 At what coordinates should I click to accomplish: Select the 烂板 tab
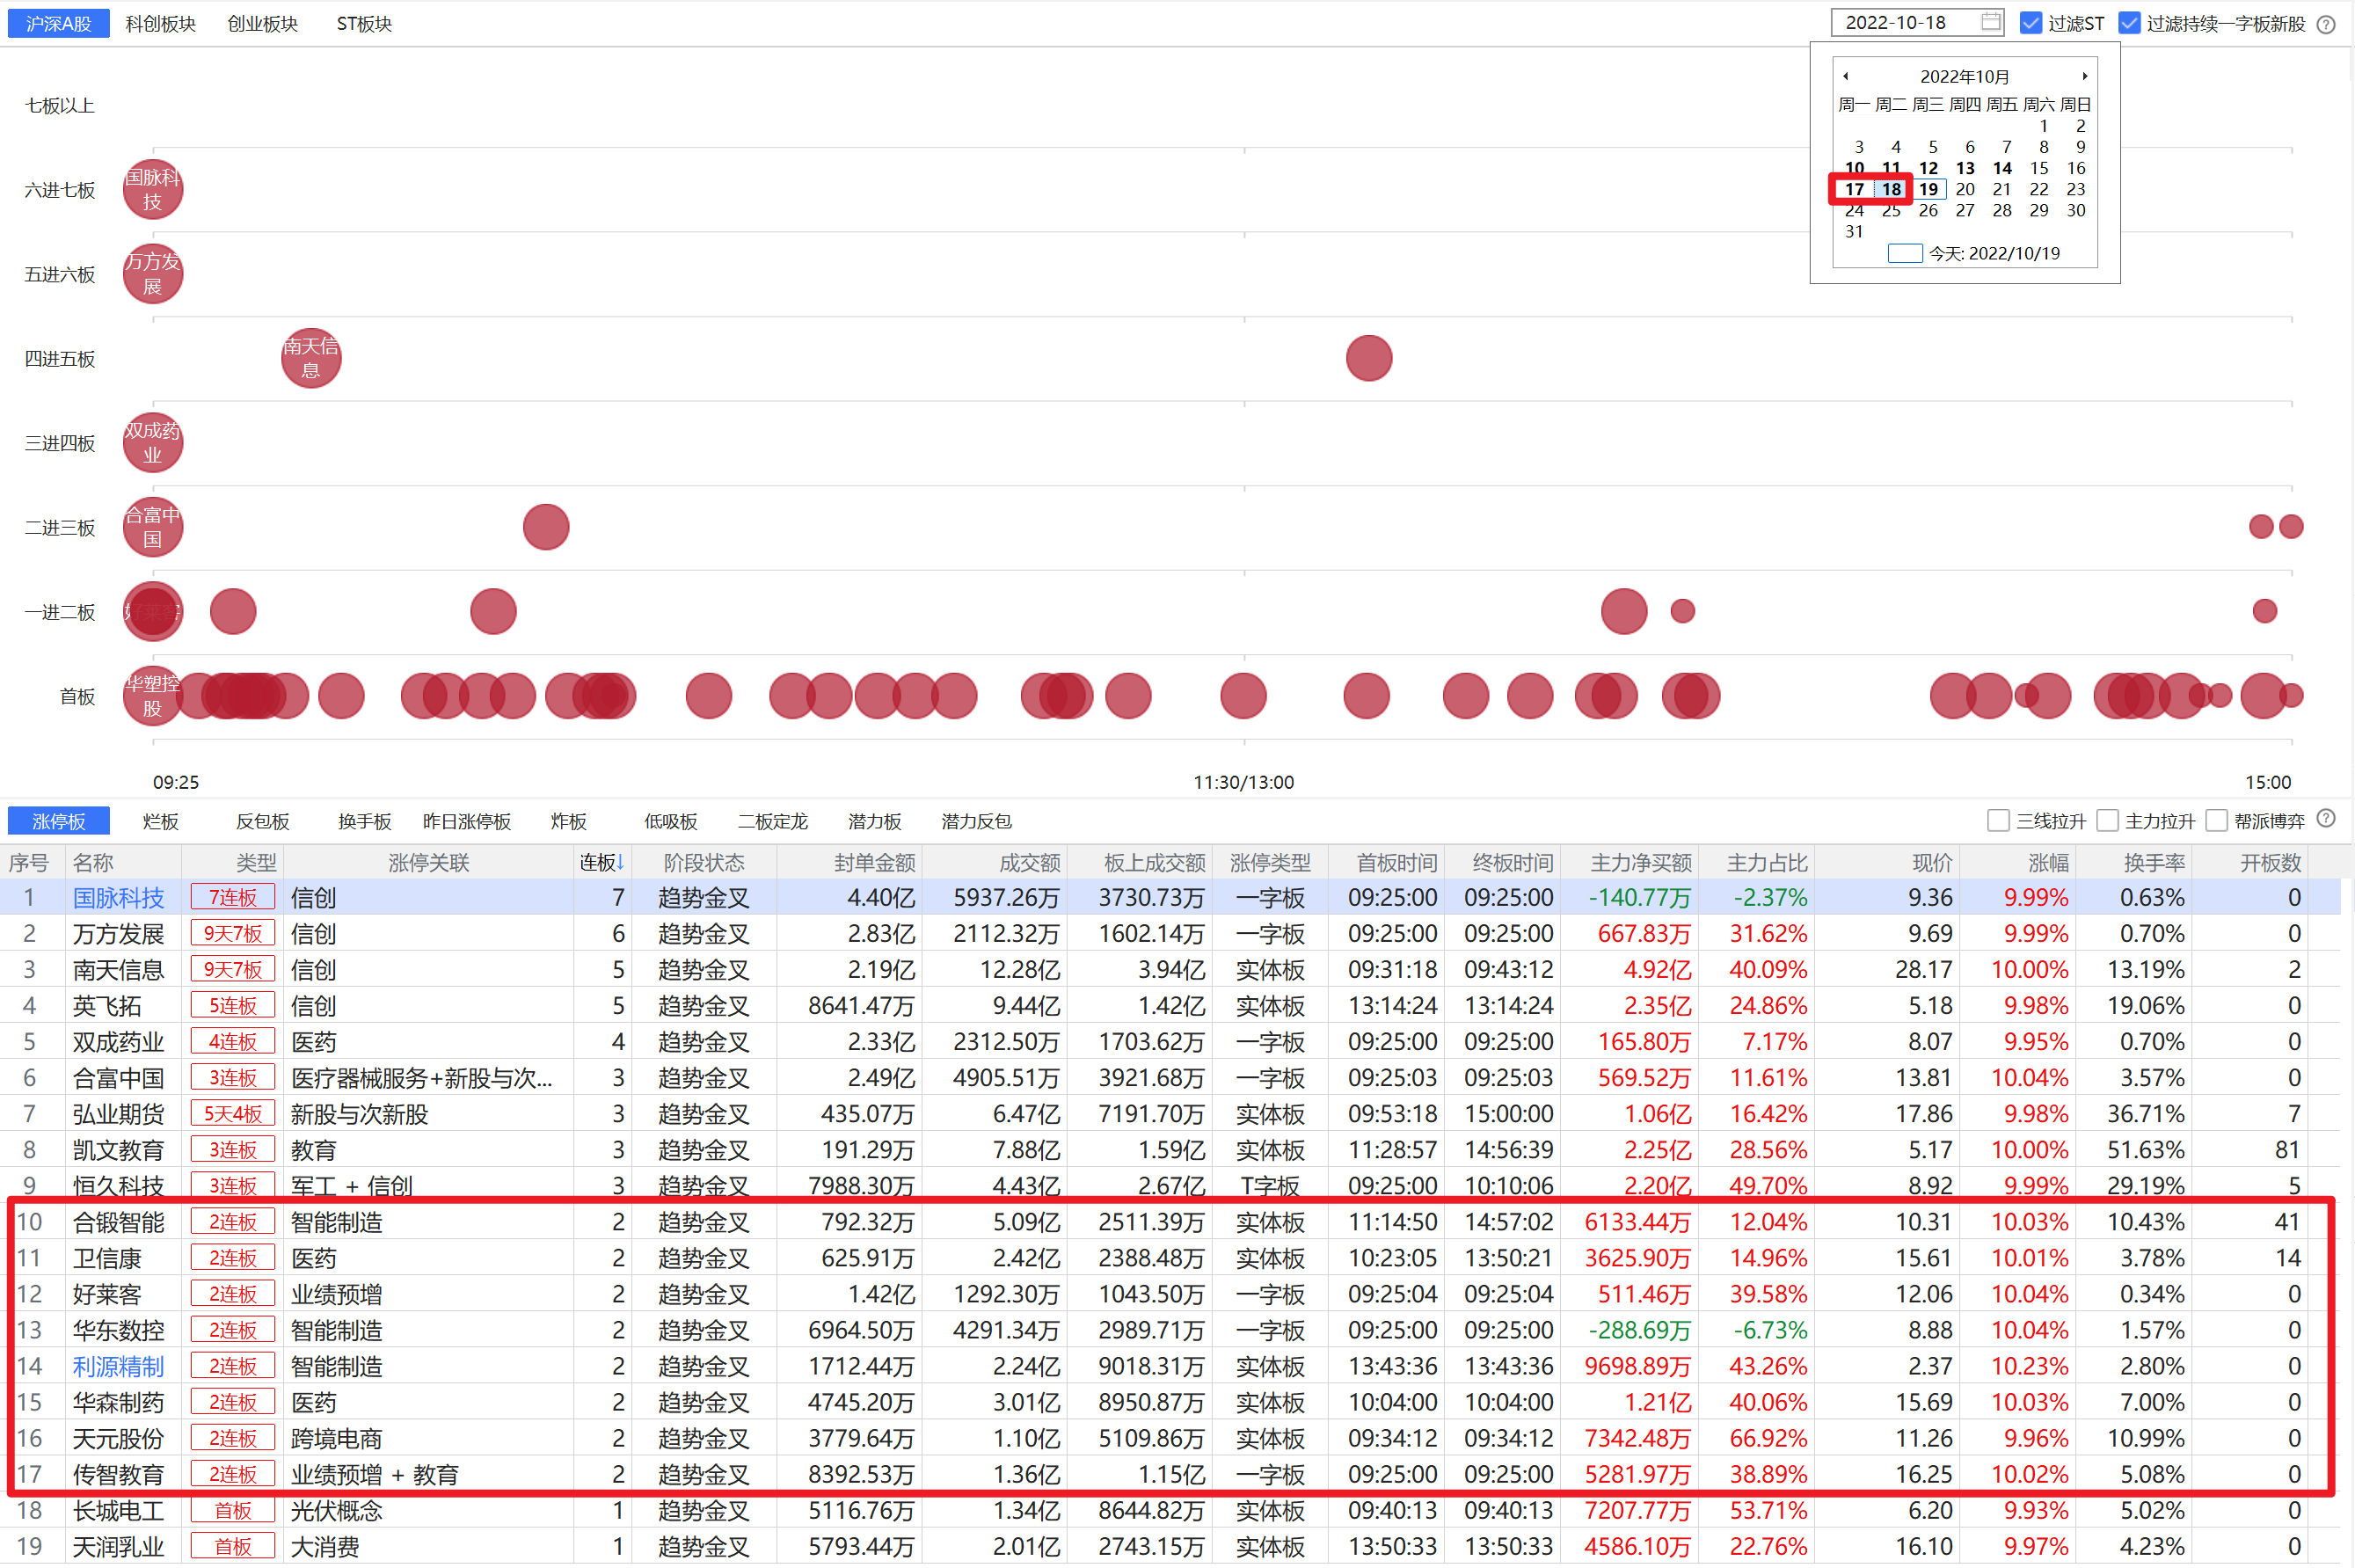click(x=160, y=821)
